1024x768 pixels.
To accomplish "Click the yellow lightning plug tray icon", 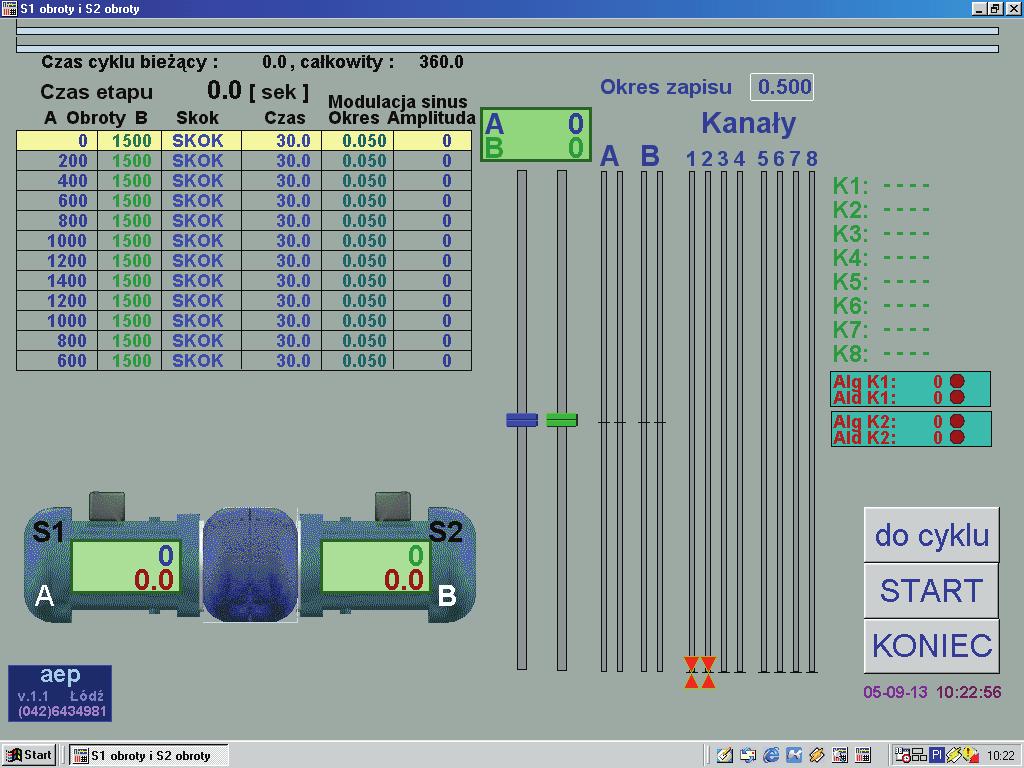I will pyautogui.click(x=954, y=755).
